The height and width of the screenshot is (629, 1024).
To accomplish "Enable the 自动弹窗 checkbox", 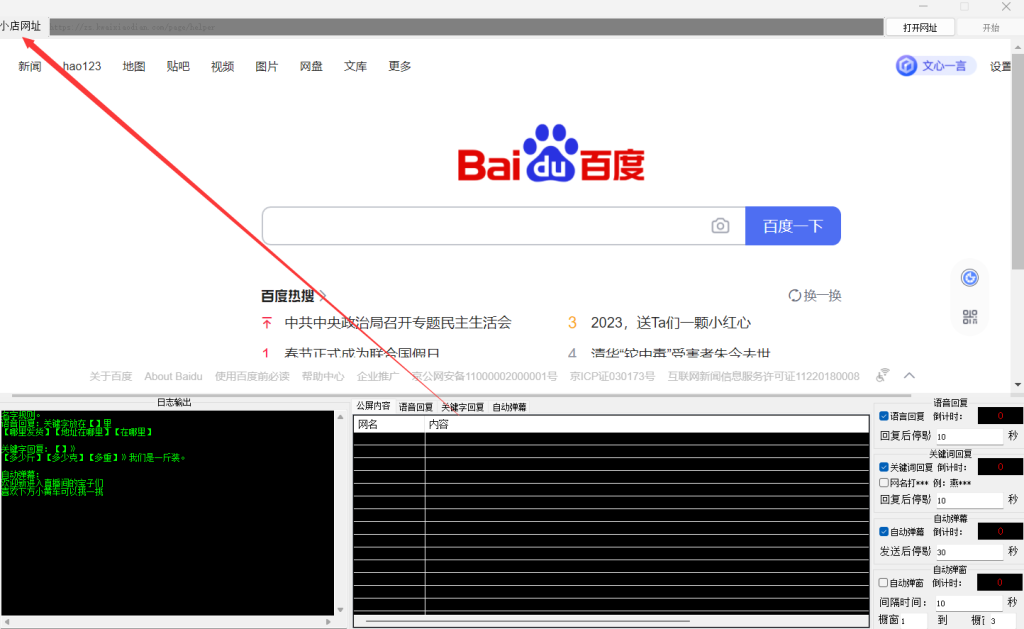I will pyautogui.click(x=884, y=583).
